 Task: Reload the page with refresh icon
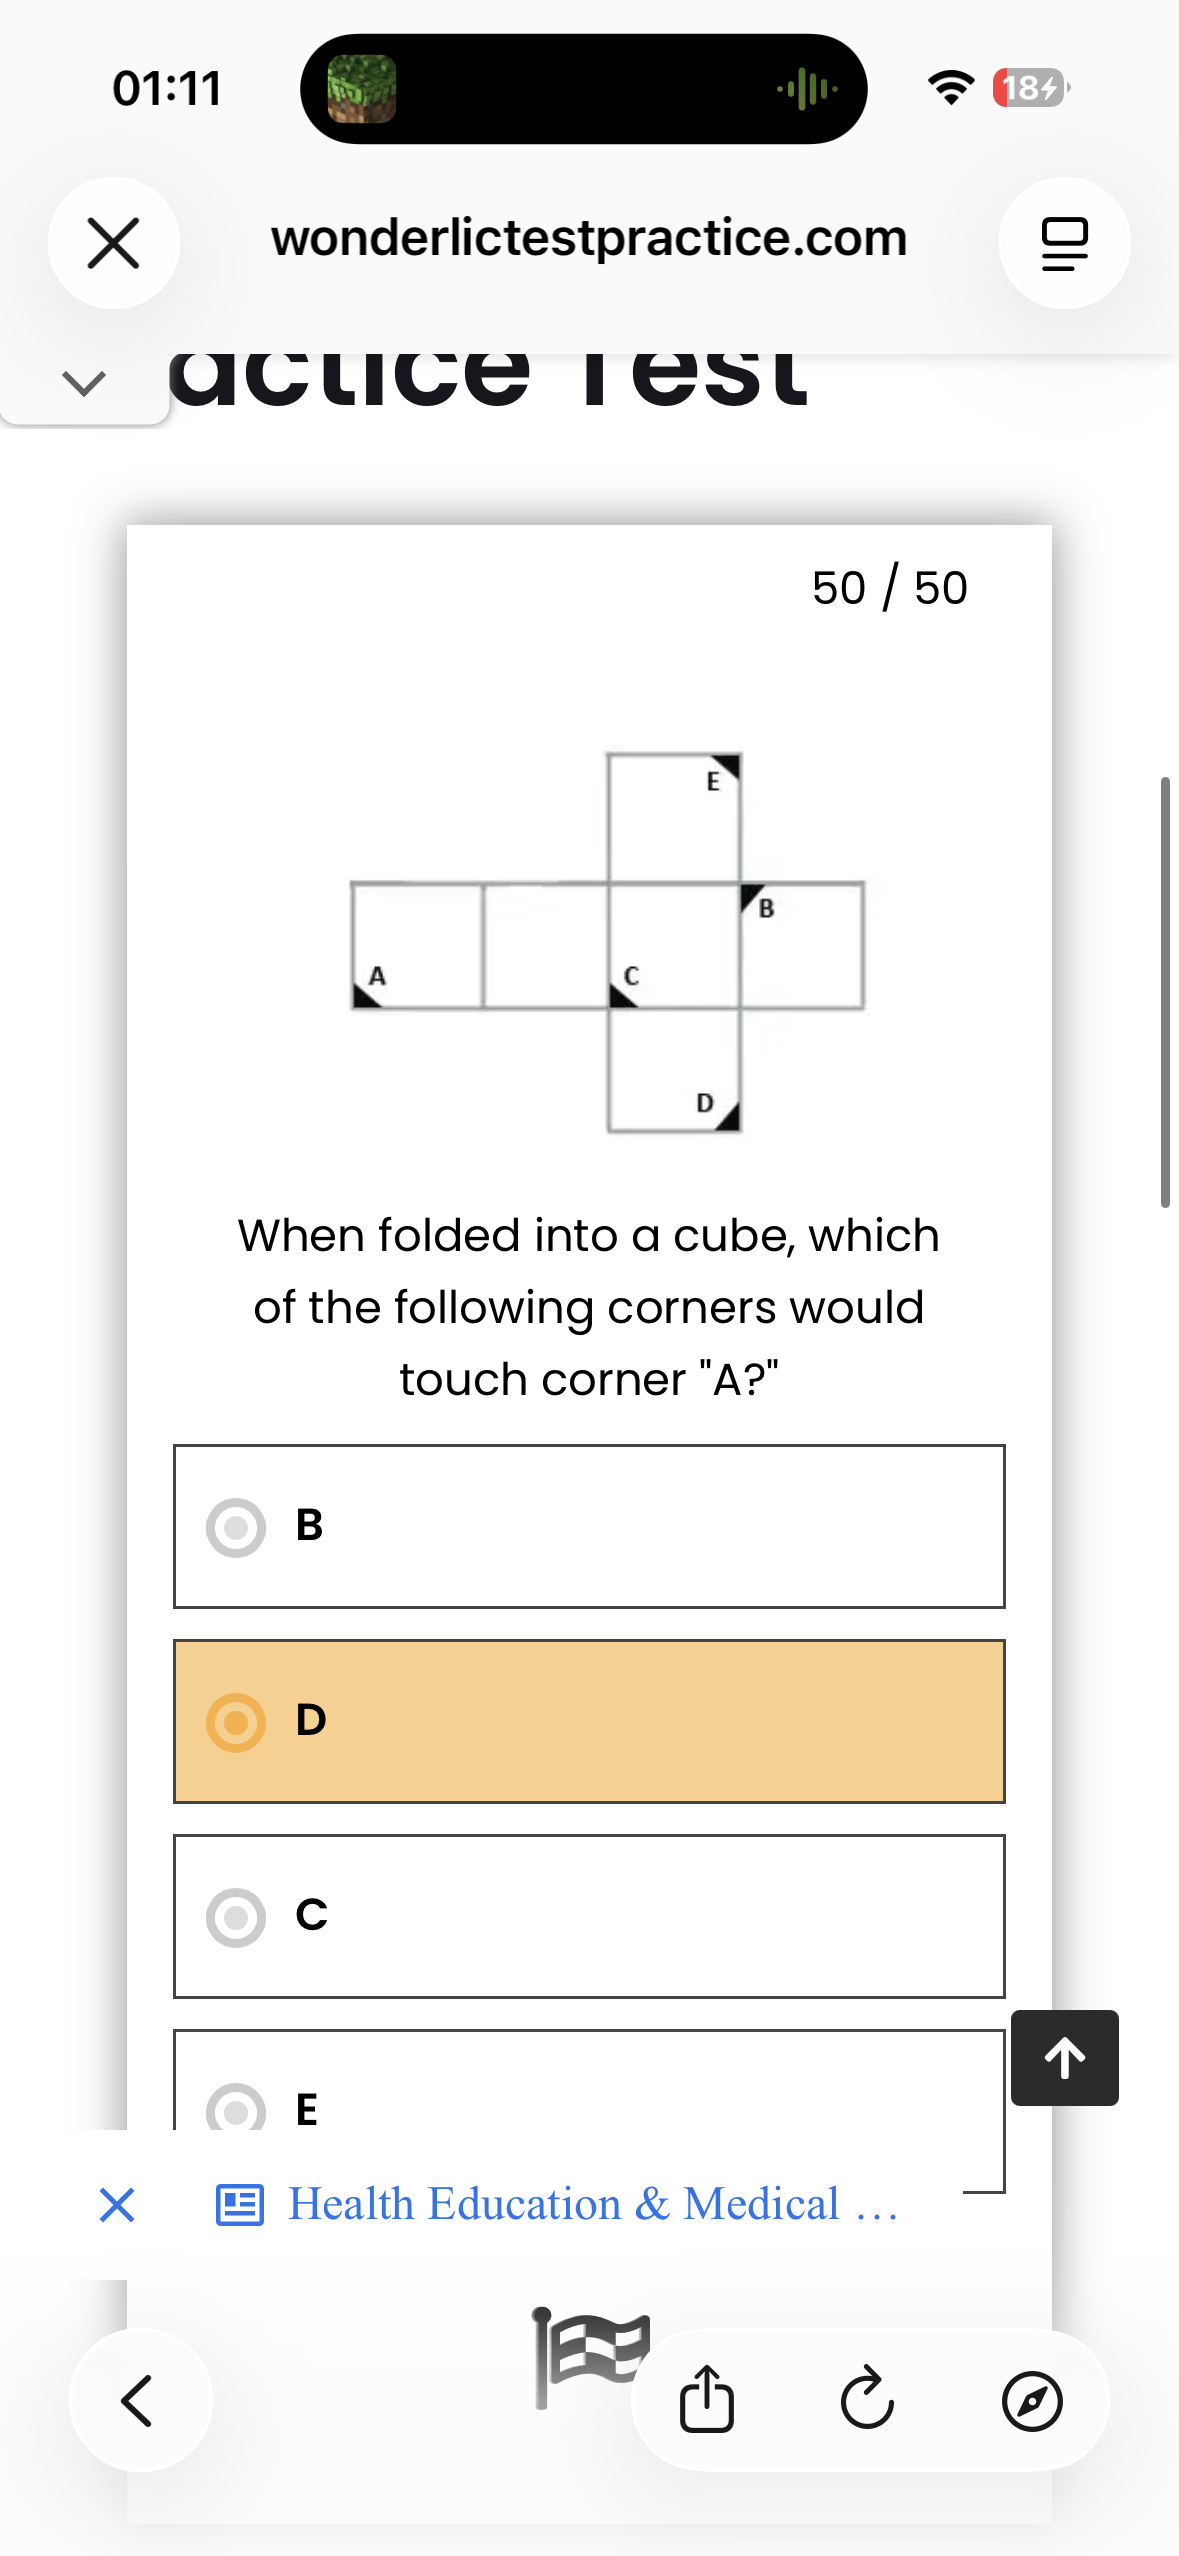point(867,2398)
